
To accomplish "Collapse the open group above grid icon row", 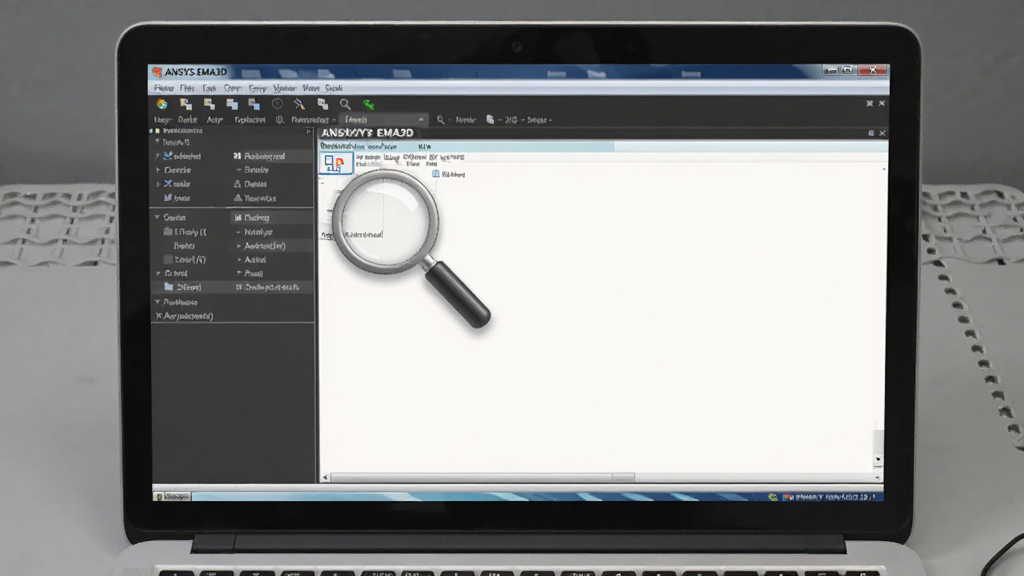I will coord(157,217).
